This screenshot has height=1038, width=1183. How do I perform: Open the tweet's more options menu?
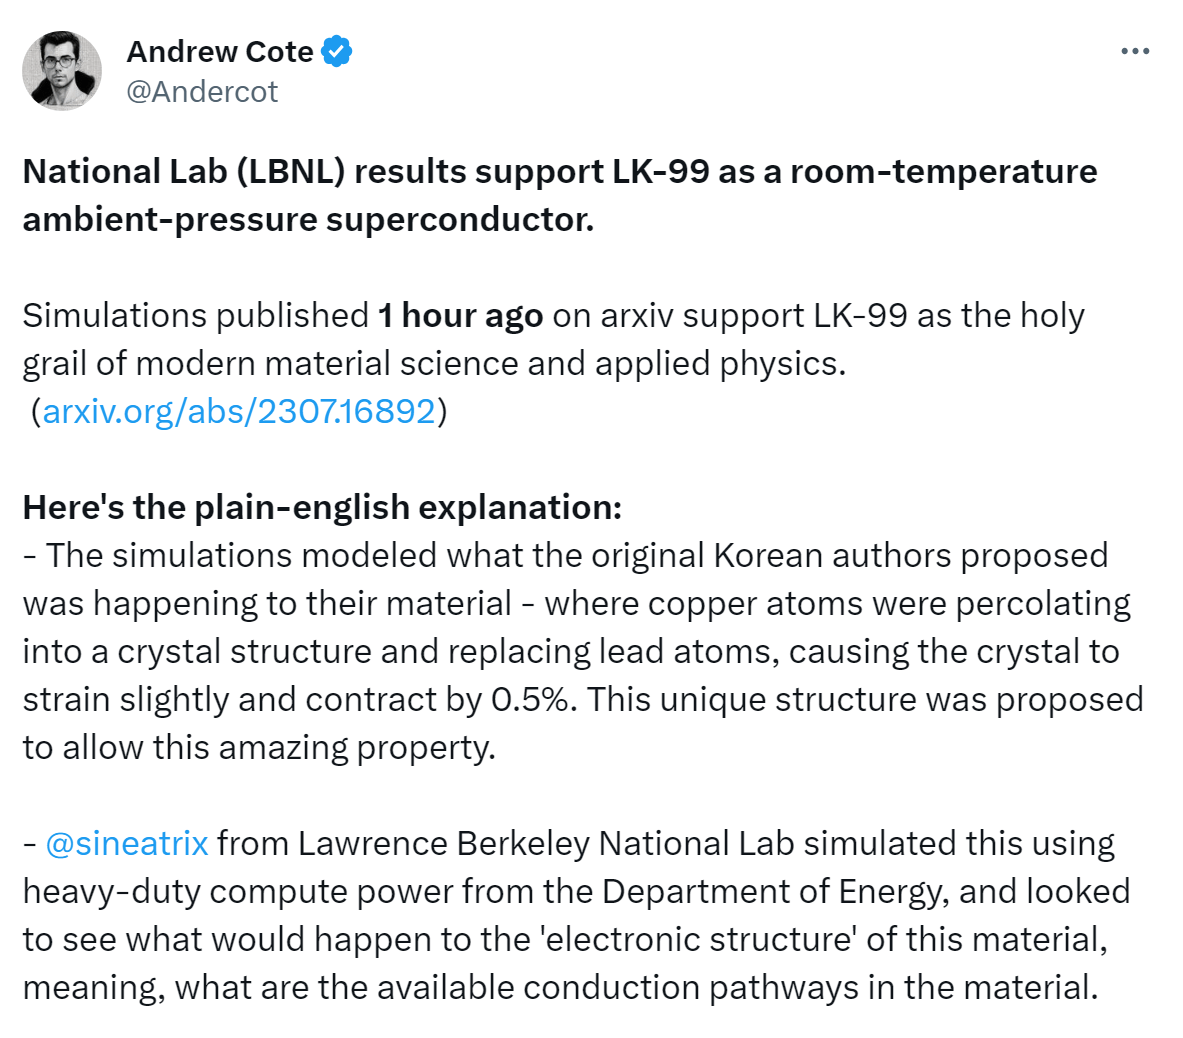(x=1135, y=52)
